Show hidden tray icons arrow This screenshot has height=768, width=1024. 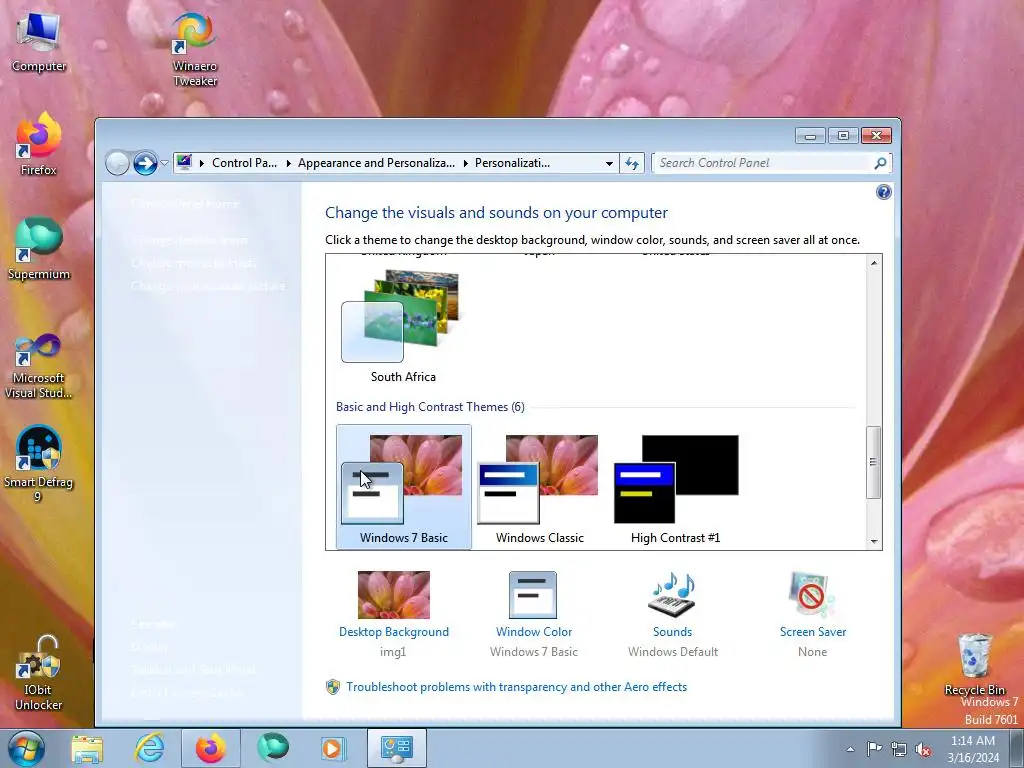pos(850,749)
